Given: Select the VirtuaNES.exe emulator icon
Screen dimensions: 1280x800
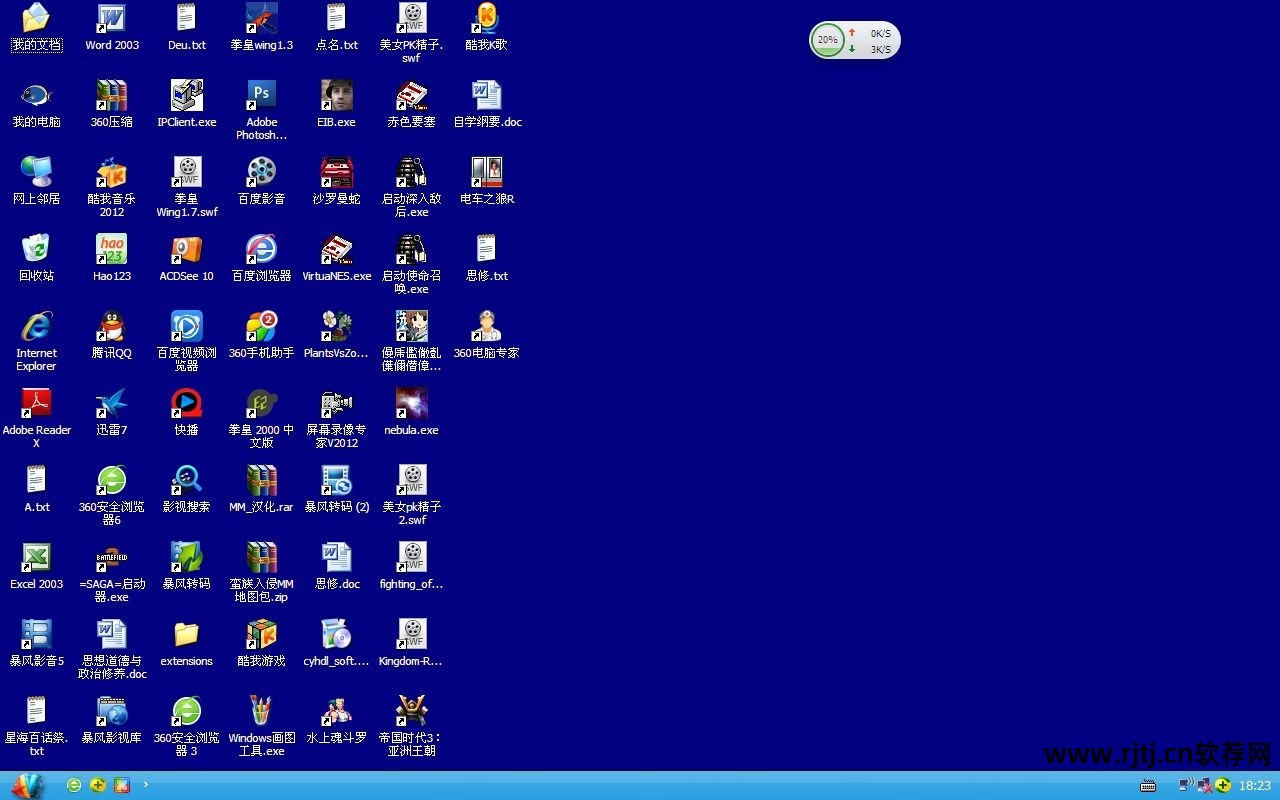Looking at the screenshot, I should coord(336,250).
